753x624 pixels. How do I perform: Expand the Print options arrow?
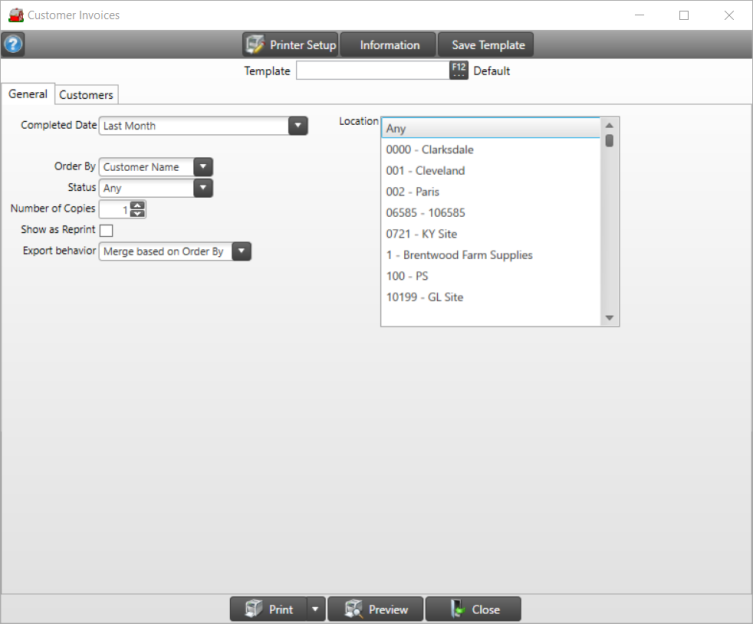[316, 609]
